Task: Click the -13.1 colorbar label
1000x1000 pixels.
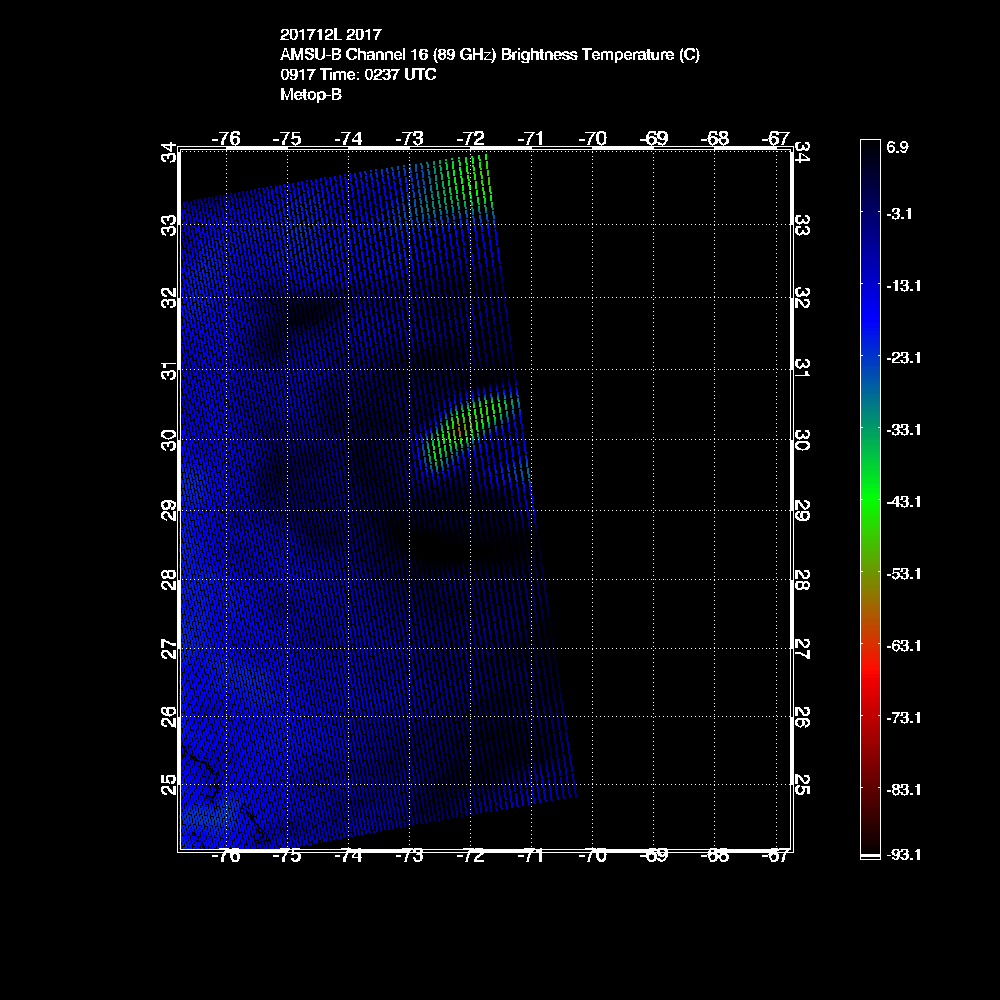Action: pos(903,285)
